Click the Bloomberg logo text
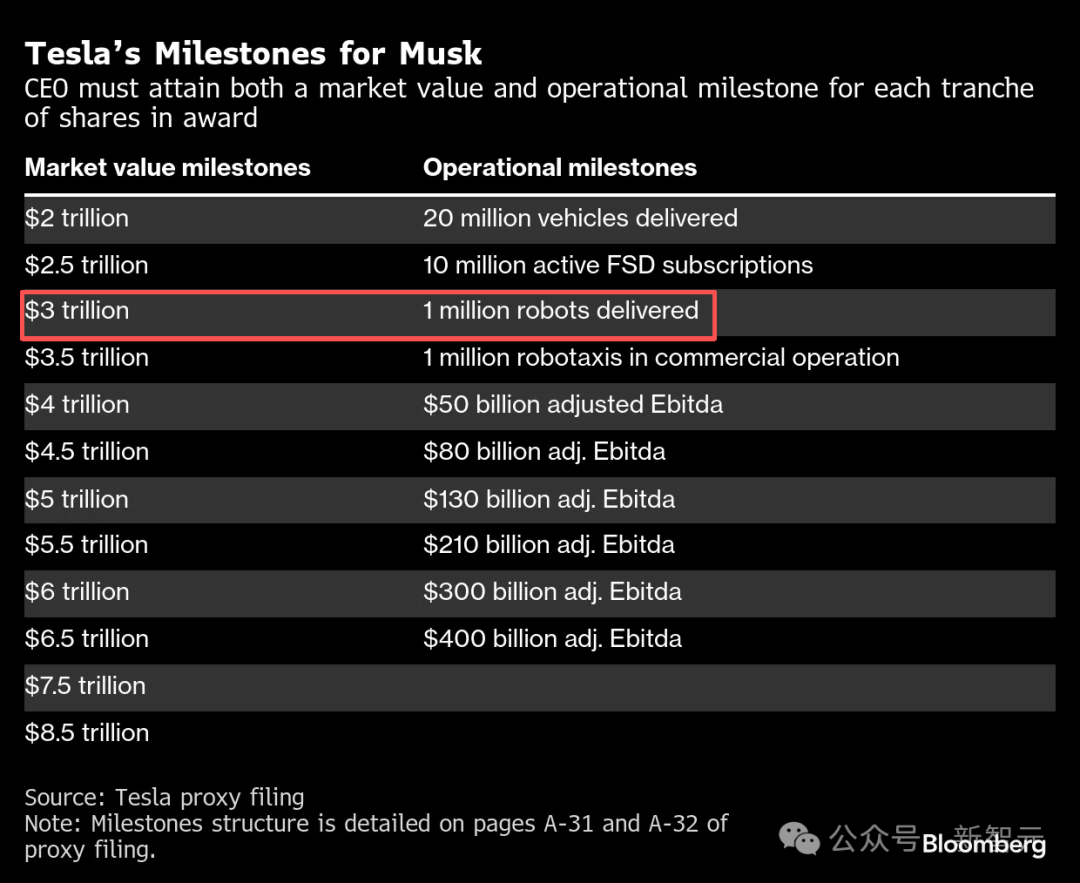This screenshot has height=883, width=1080. pos(983,844)
